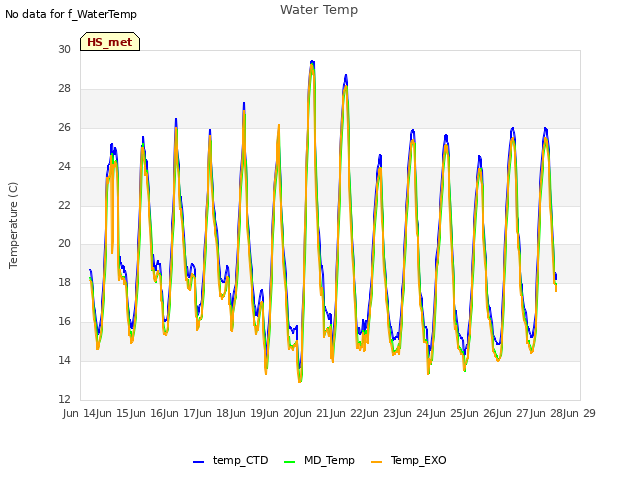Click the 'Jun 27' x-axis date label
The image size is (640, 480).
[511, 413]
